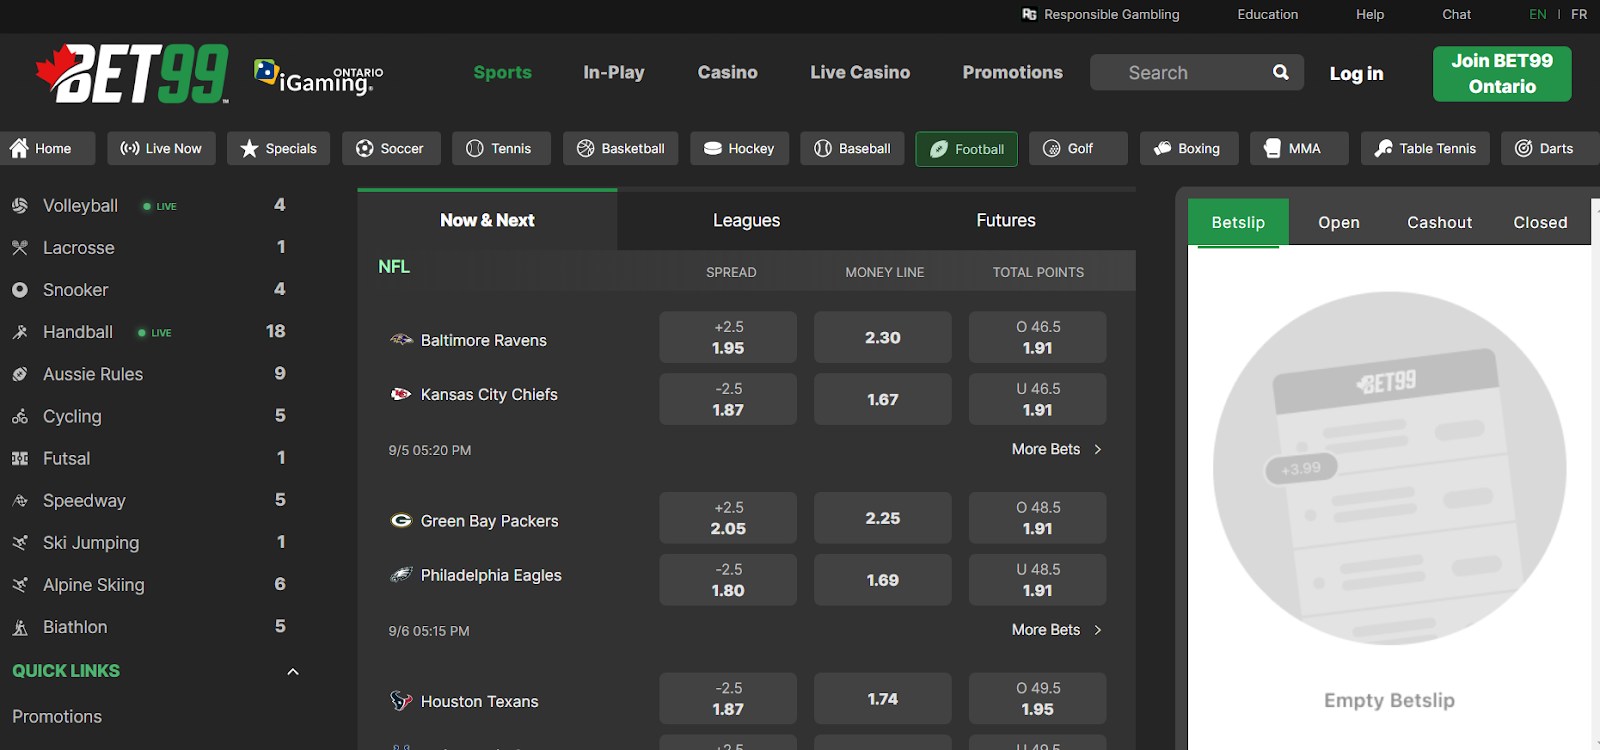Select Darts in sports bar
1600x750 pixels.
(x=1550, y=148)
